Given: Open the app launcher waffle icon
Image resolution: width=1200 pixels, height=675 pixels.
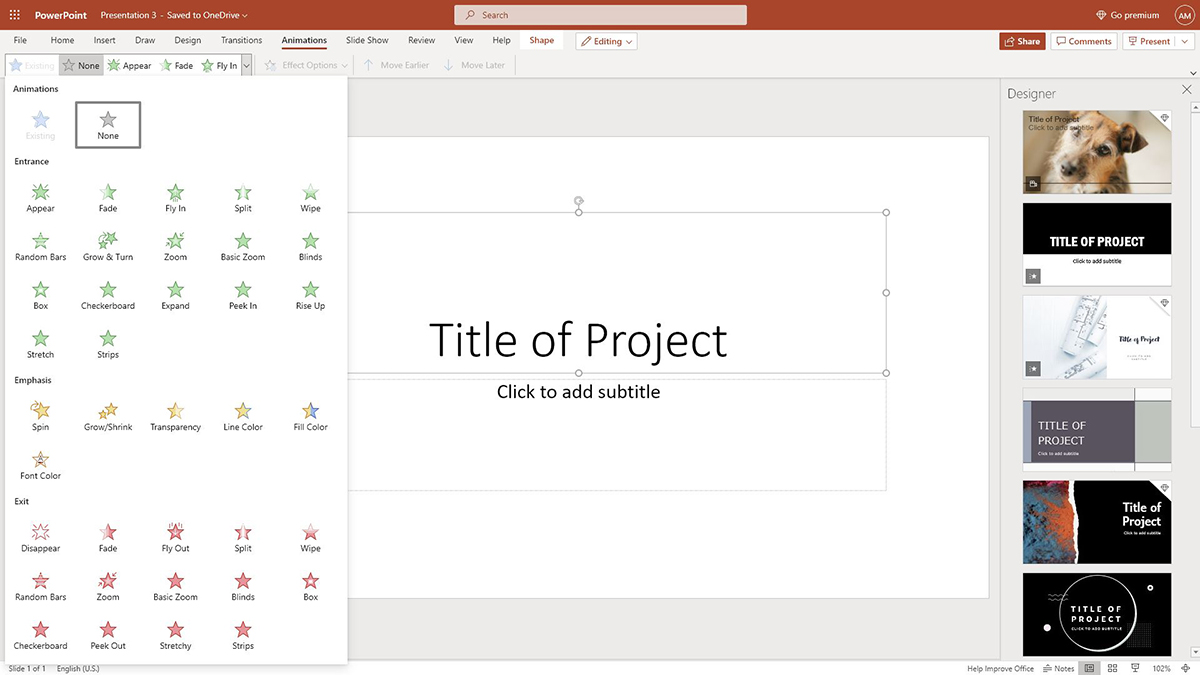Looking at the screenshot, I should click(x=15, y=15).
